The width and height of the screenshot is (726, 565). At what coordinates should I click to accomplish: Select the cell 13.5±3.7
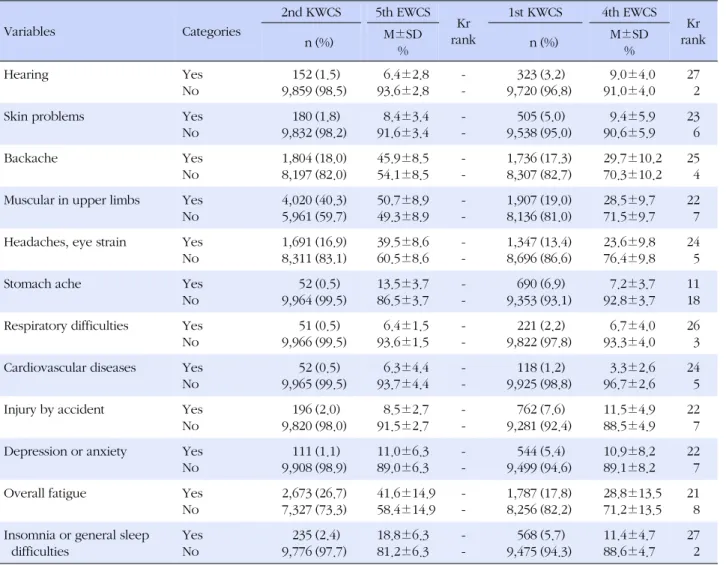[x=402, y=284]
